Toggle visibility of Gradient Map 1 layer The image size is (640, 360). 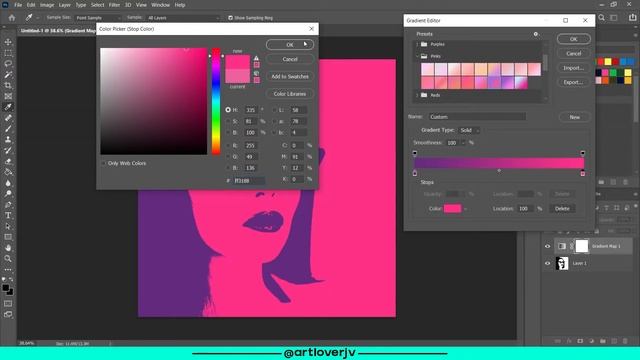[x=547, y=246]
